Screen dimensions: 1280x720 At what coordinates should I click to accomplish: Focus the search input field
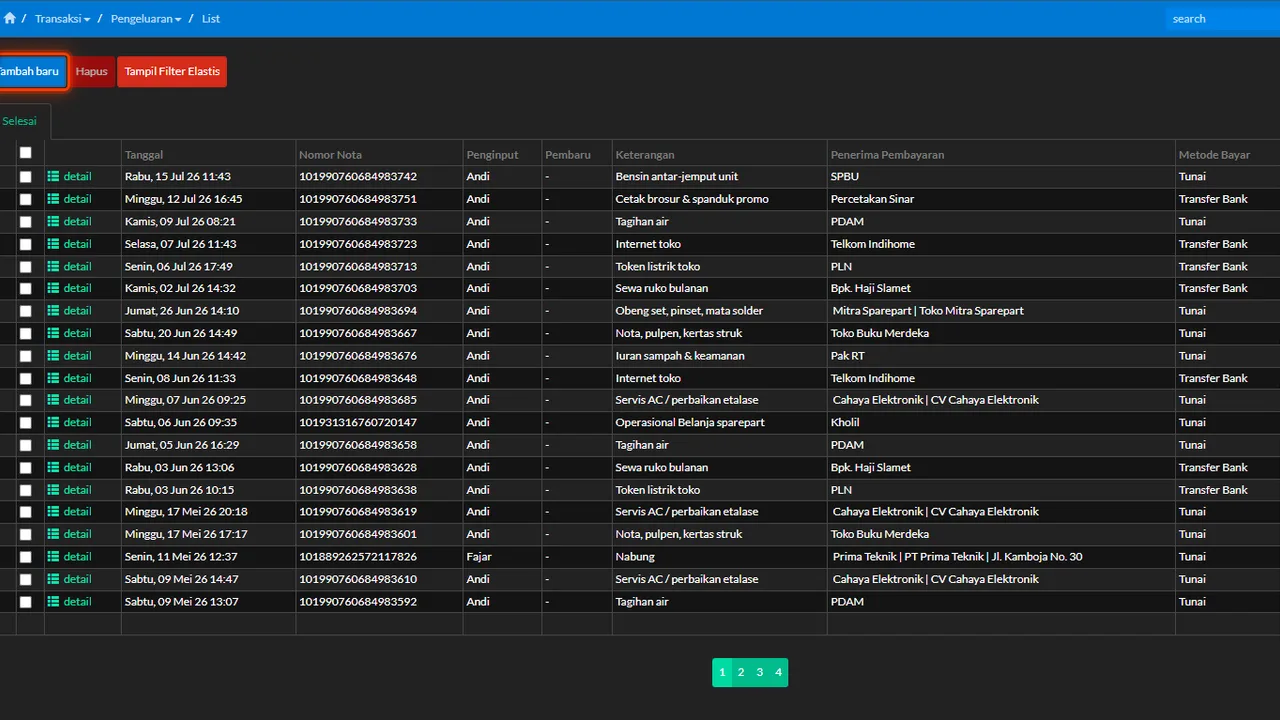click(1222, 19)
